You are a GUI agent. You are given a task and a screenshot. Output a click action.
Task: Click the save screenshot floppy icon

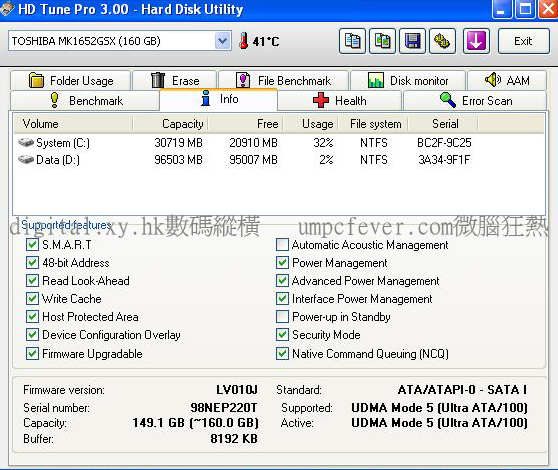tap(412, 41)
